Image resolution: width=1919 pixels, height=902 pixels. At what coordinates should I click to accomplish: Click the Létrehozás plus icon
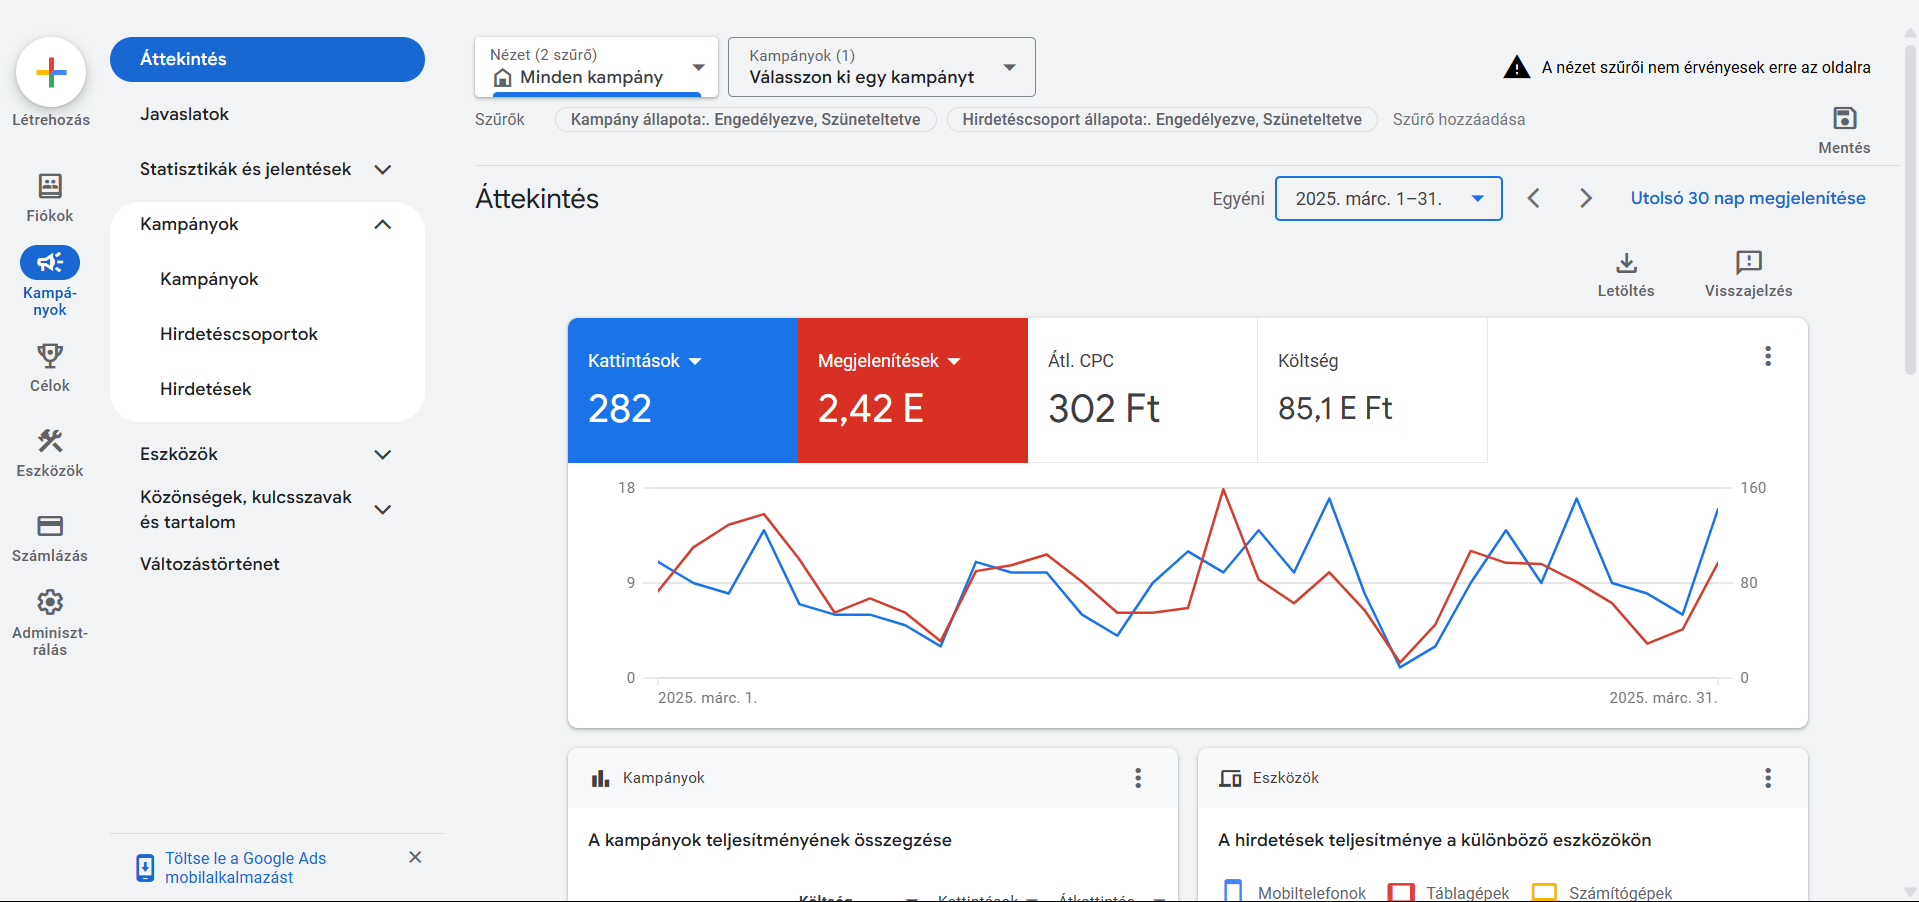51,72
